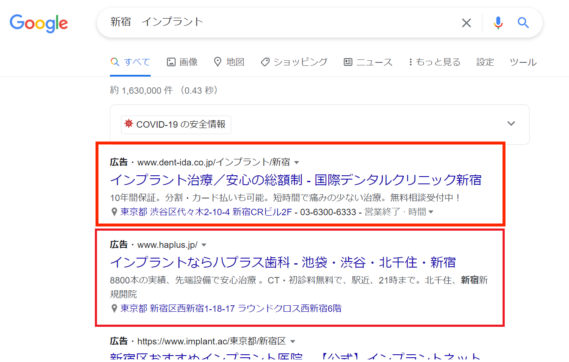Clear the search box with the X icon
This screenshot has width=569, height=362.
[466, 23]
